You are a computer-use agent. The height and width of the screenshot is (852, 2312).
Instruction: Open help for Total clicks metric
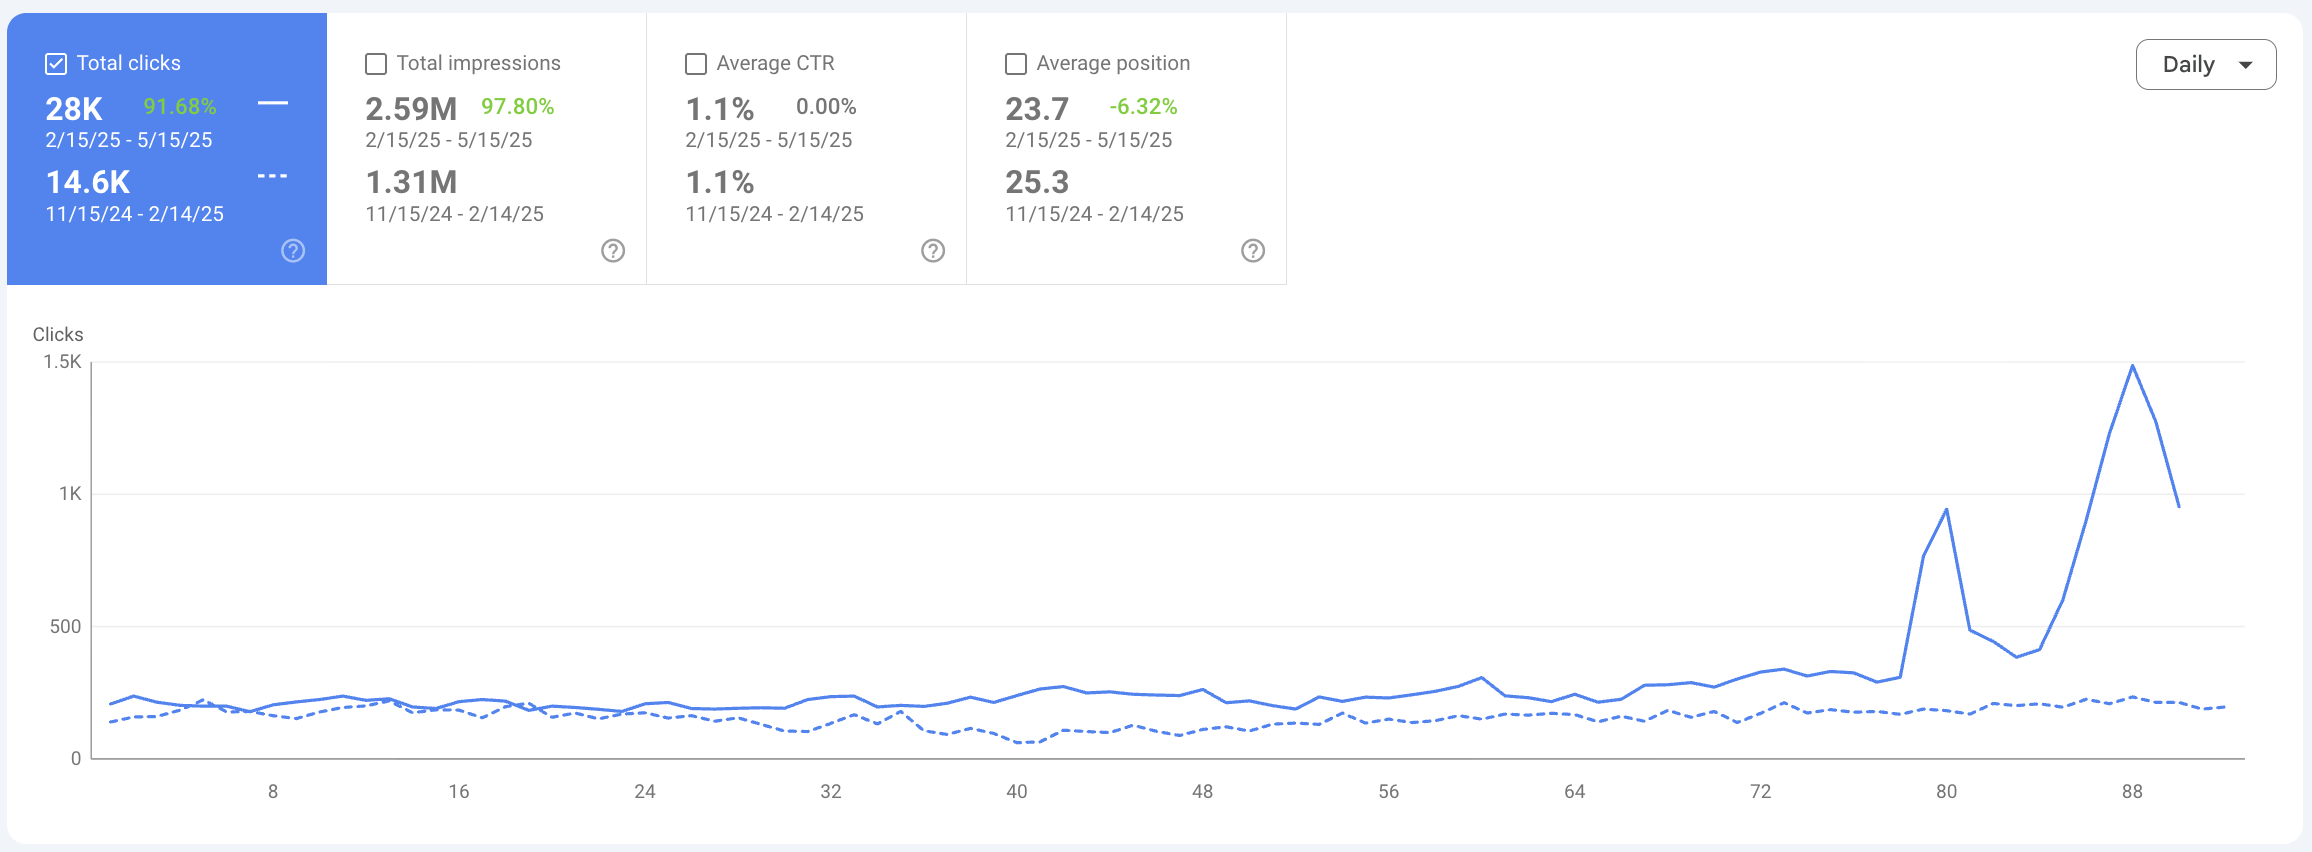[x=293, y=251]
